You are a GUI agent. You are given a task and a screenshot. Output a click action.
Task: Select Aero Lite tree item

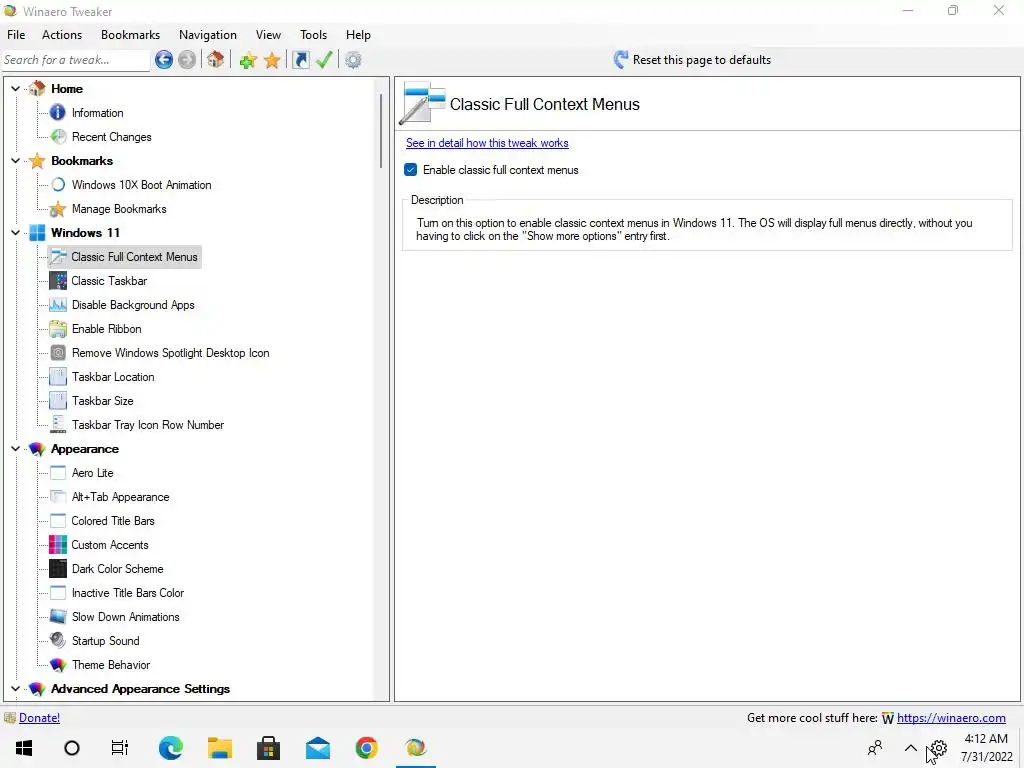[x=92, y=473]
